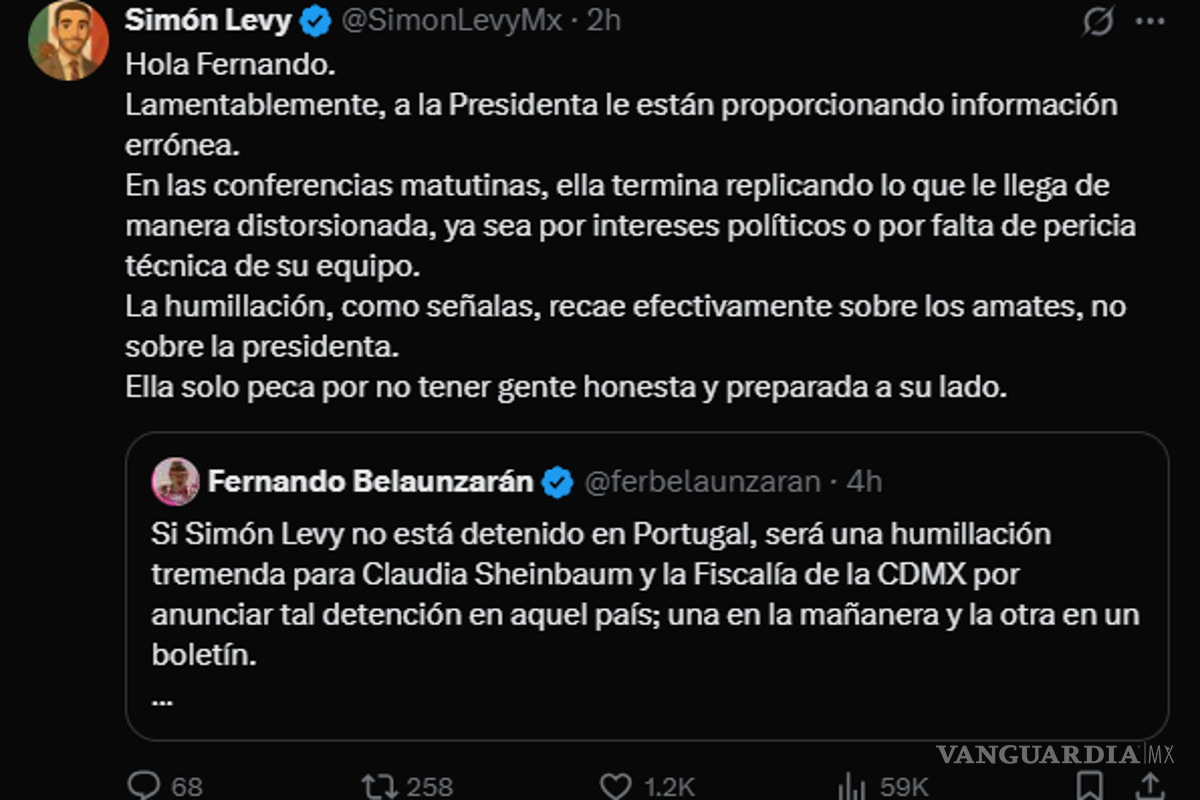Click Fernando Belaunzarán's profile picture in the quote
The width and height of the screenshot is (1200, 800).
point(176,481)
